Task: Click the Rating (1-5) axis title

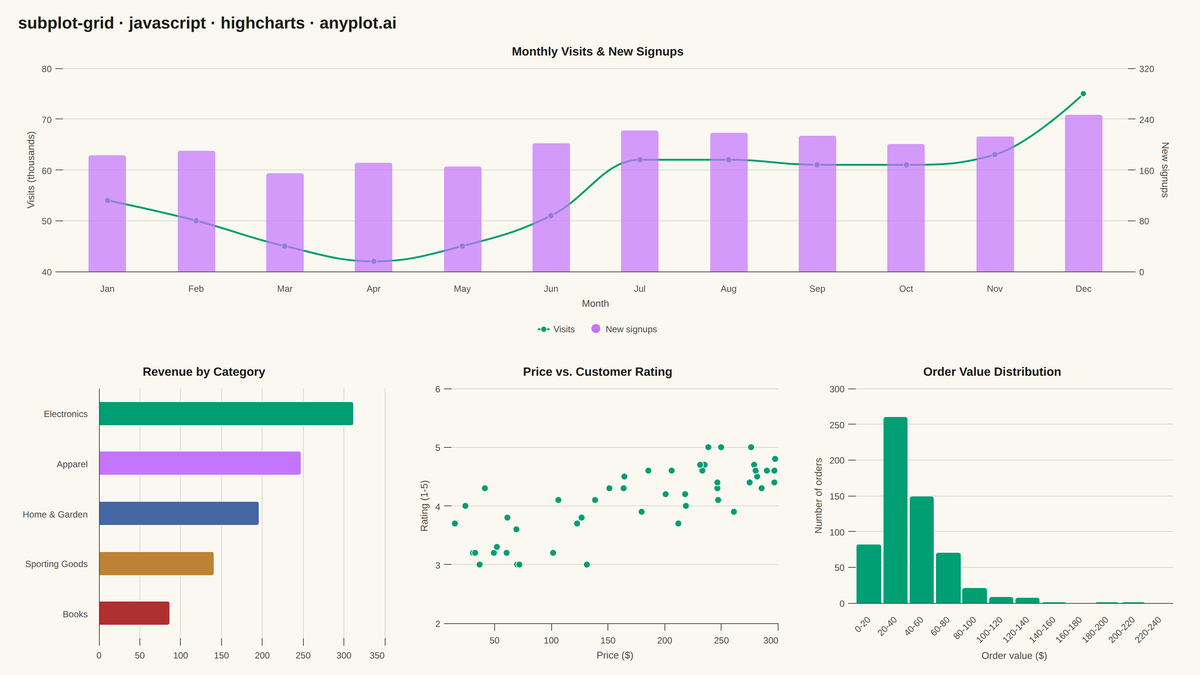Action: click(424, 506)
